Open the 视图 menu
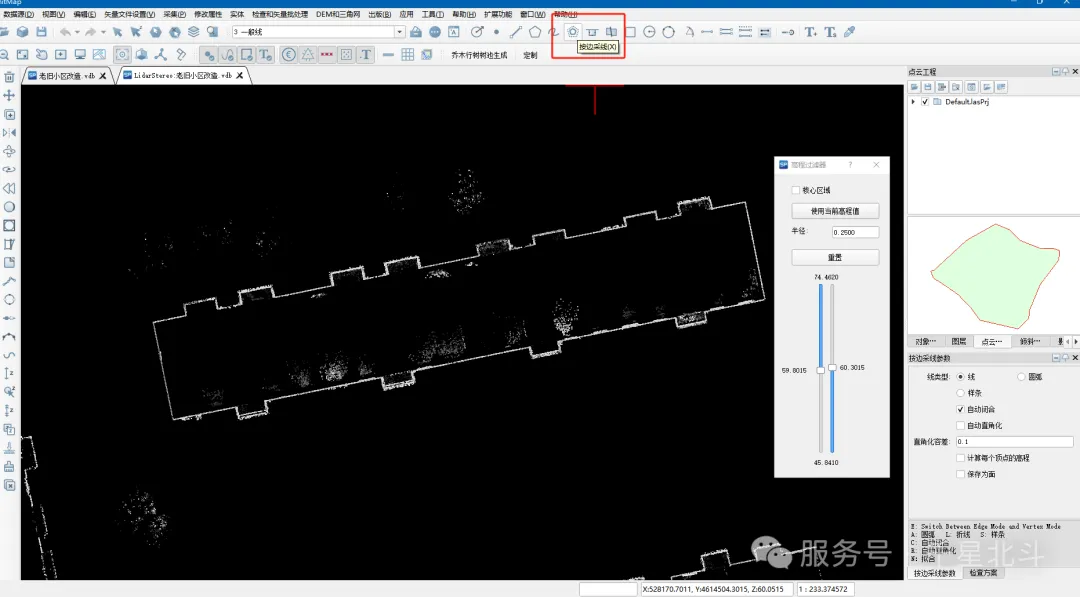This screenshot has width=1080, height=597. pyautogui.click(x=53, y=14)
